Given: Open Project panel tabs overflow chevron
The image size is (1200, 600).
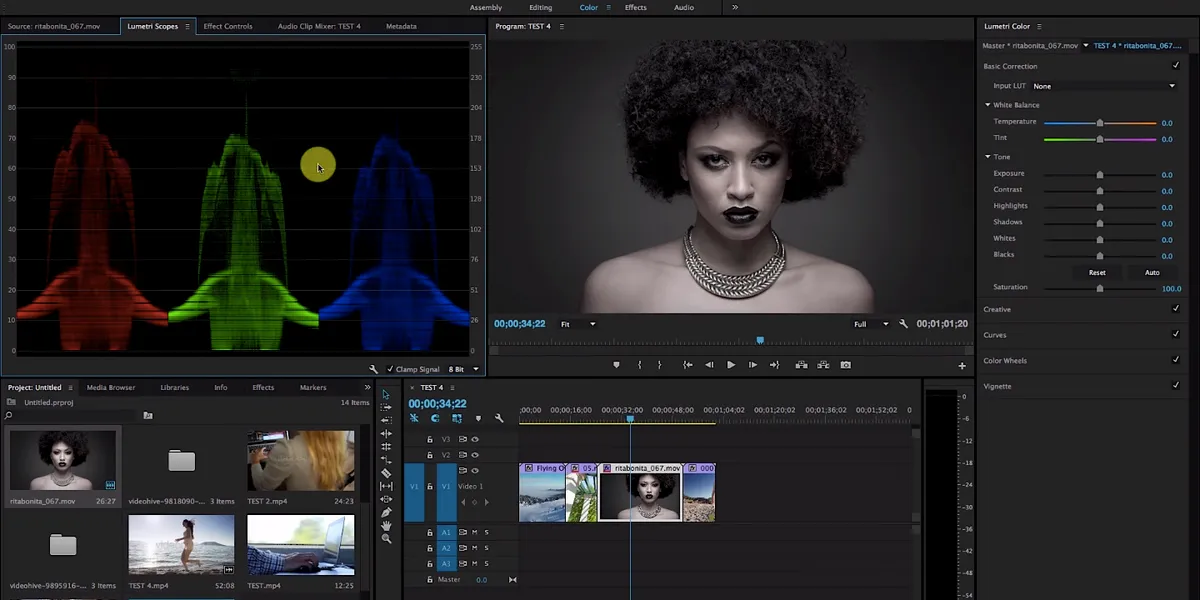Looking at the screenshot, I should tap(367, 387).
